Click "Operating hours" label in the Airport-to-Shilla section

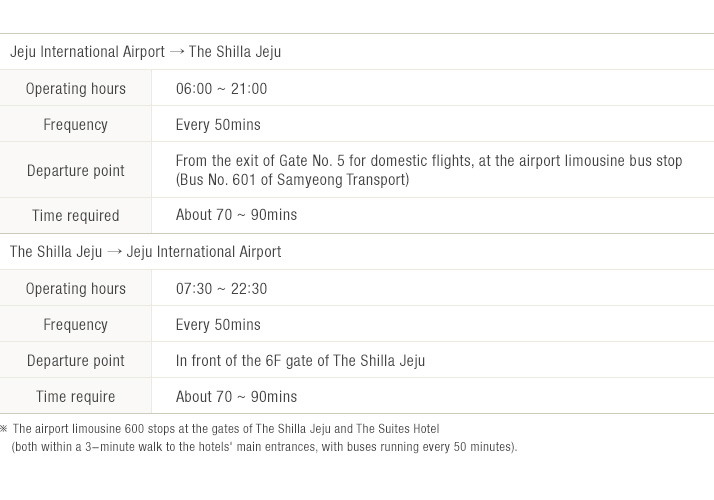pos(75,89)
